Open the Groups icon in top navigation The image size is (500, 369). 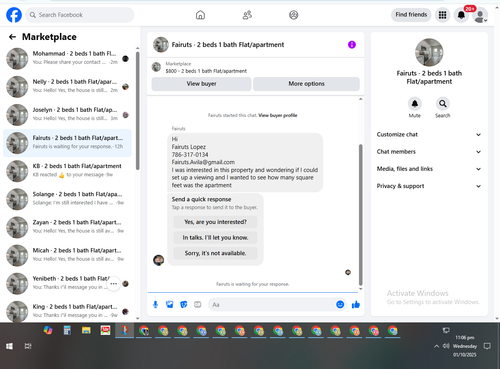click(x=294, y=15)
